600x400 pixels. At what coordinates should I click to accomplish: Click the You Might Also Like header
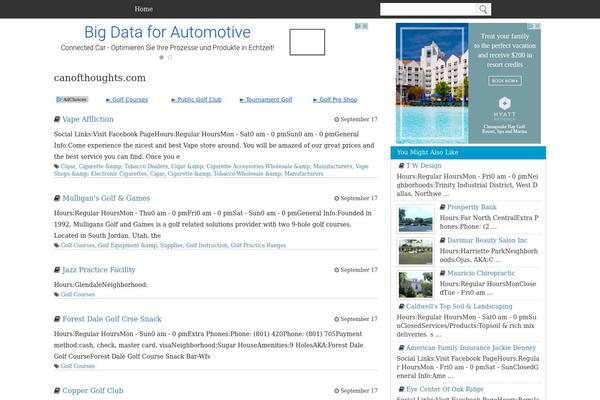tap(468, 152)
